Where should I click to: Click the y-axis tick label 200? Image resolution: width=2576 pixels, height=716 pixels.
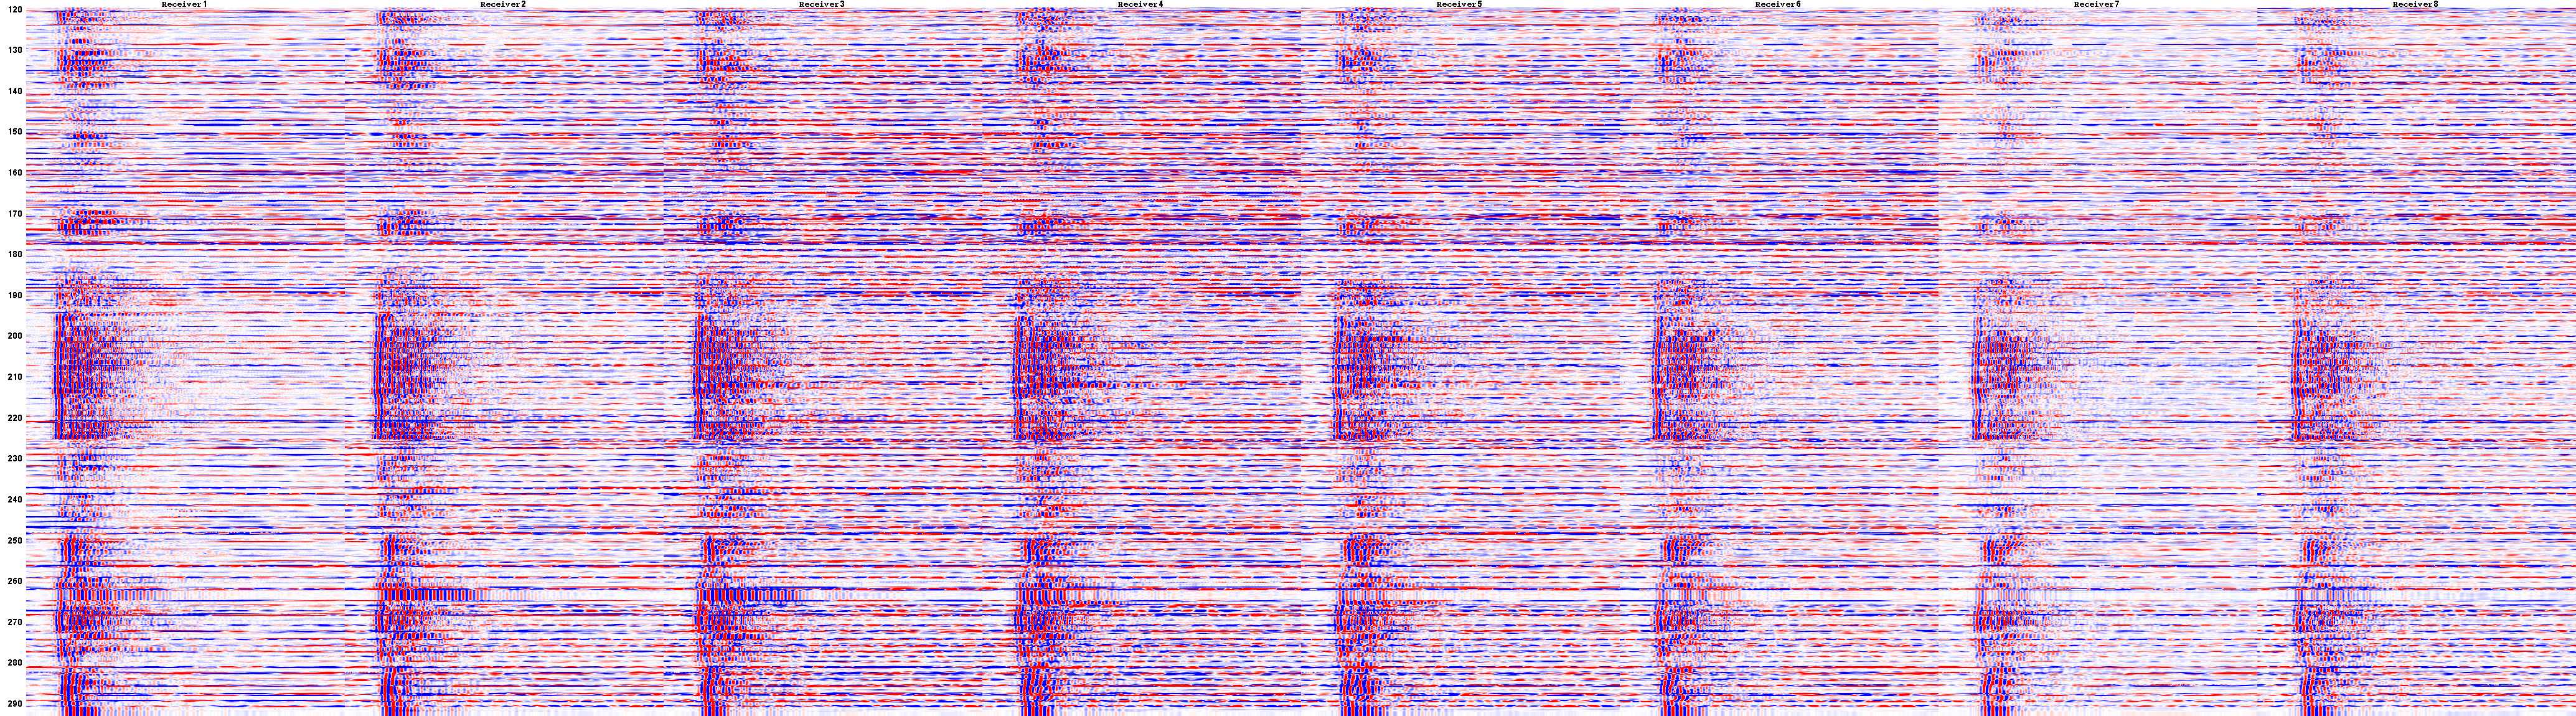click(14, 336)
